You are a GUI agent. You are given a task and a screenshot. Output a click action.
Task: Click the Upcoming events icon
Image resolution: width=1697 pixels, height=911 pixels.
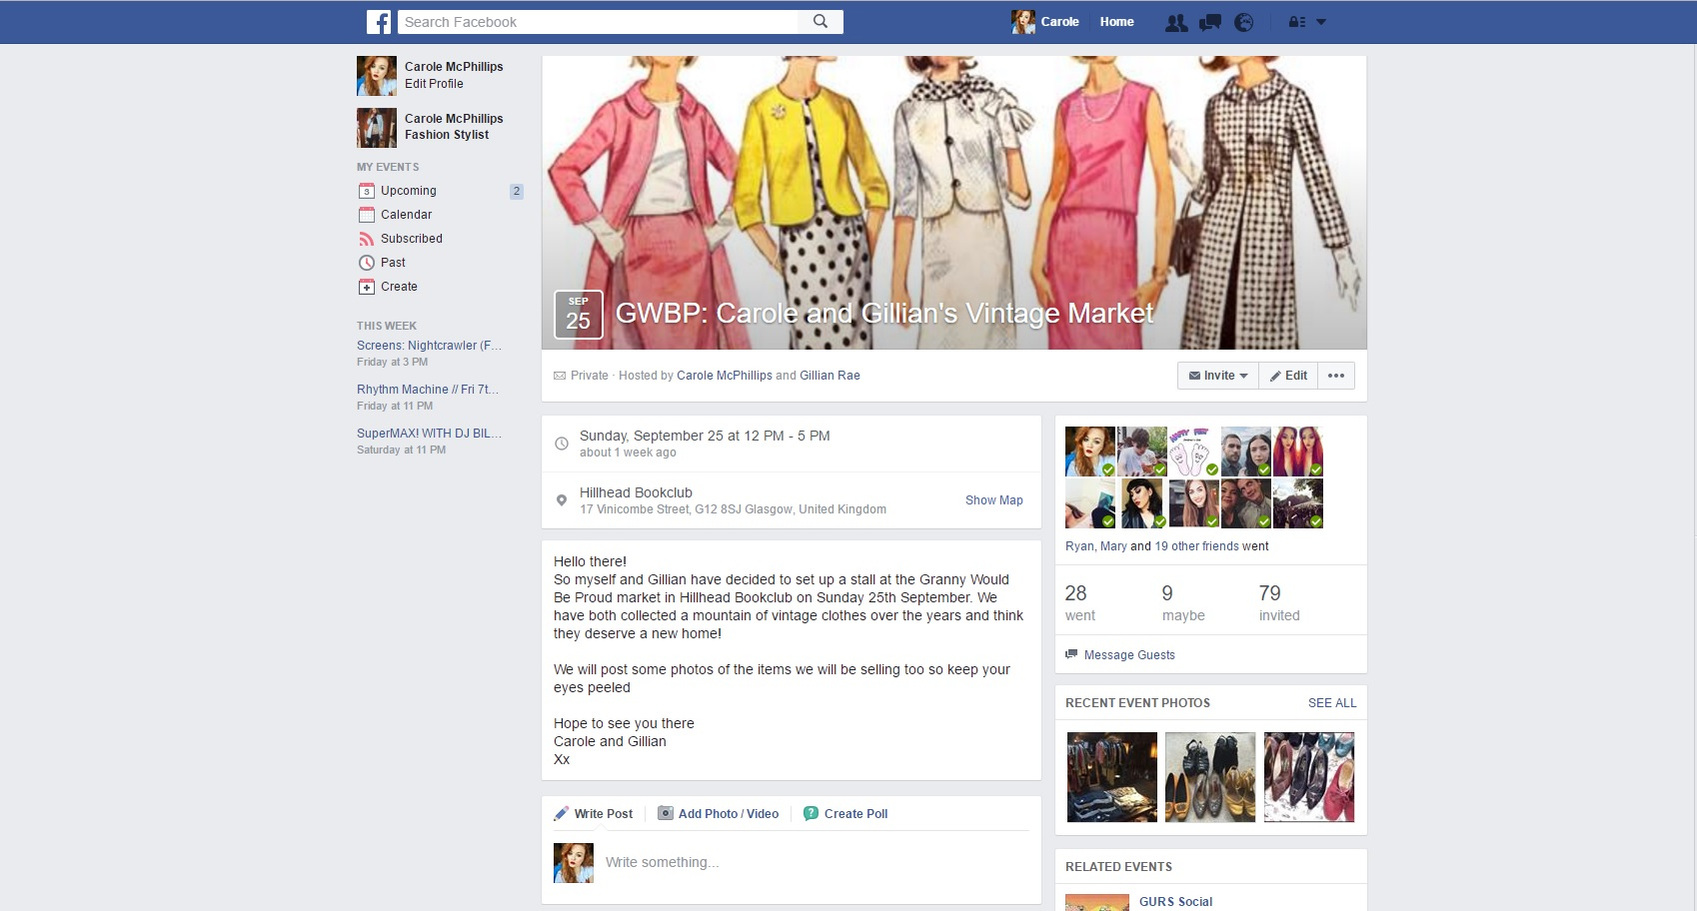(x=366, y=191)
